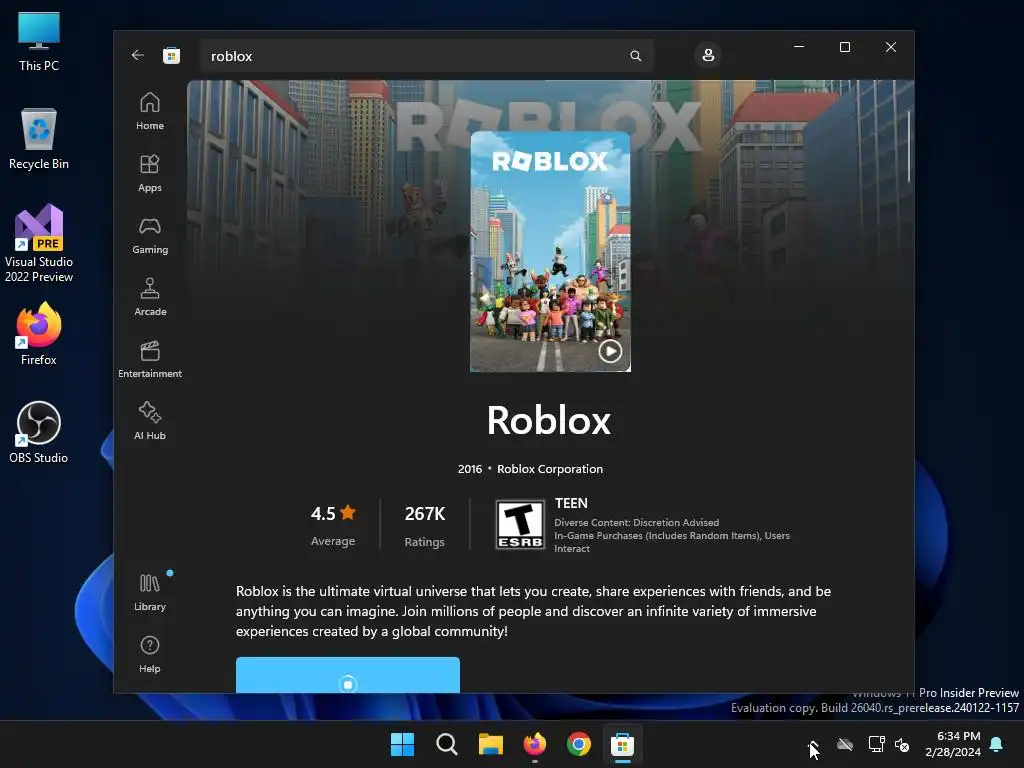Click the 4.5 star average rating
Image resolution: width=1024 pixels, height=768 pixels.
point(333,524)
